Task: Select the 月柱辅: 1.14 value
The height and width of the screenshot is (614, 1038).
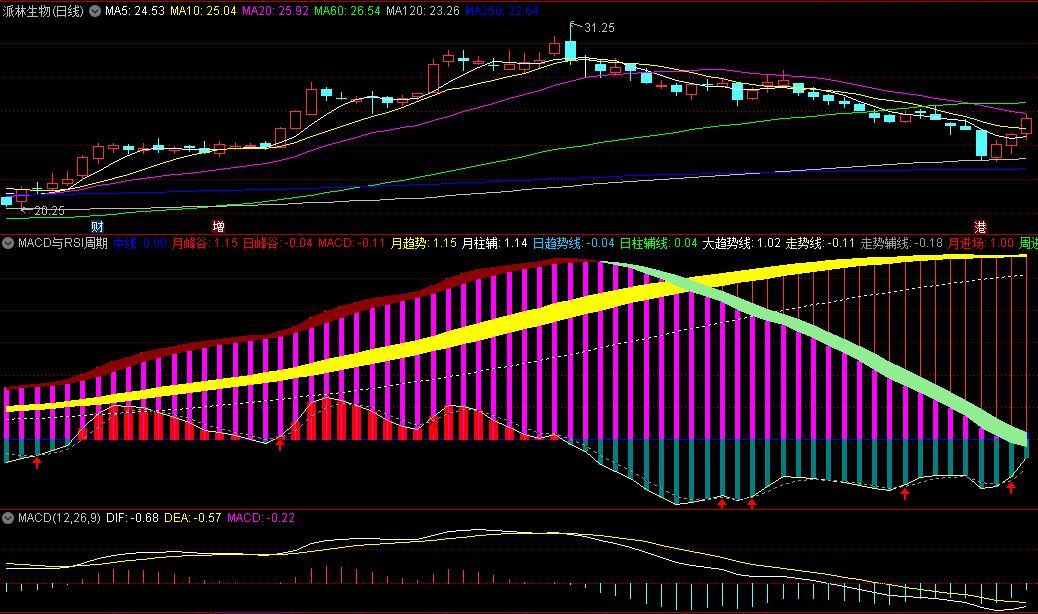Action: [x=495, y=243]
